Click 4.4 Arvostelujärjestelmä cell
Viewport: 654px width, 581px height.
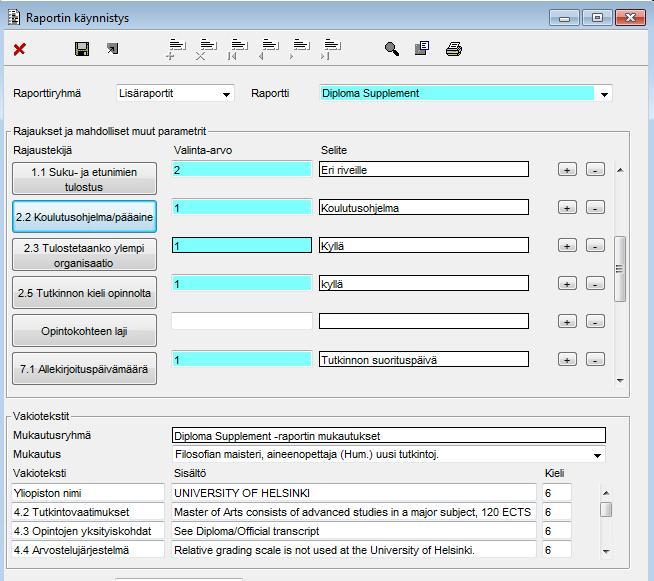(88, 550)
